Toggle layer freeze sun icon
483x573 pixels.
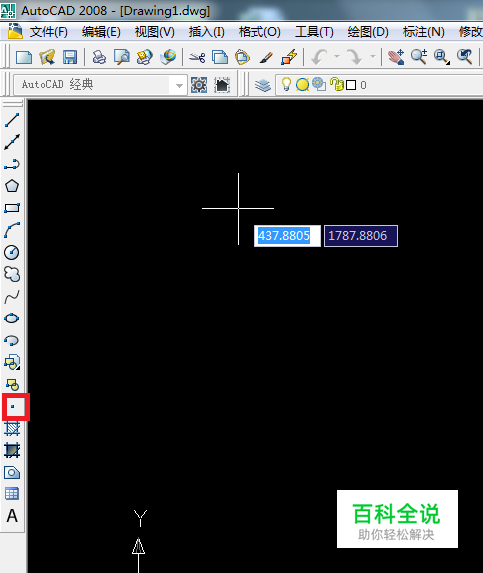point(302,84)
